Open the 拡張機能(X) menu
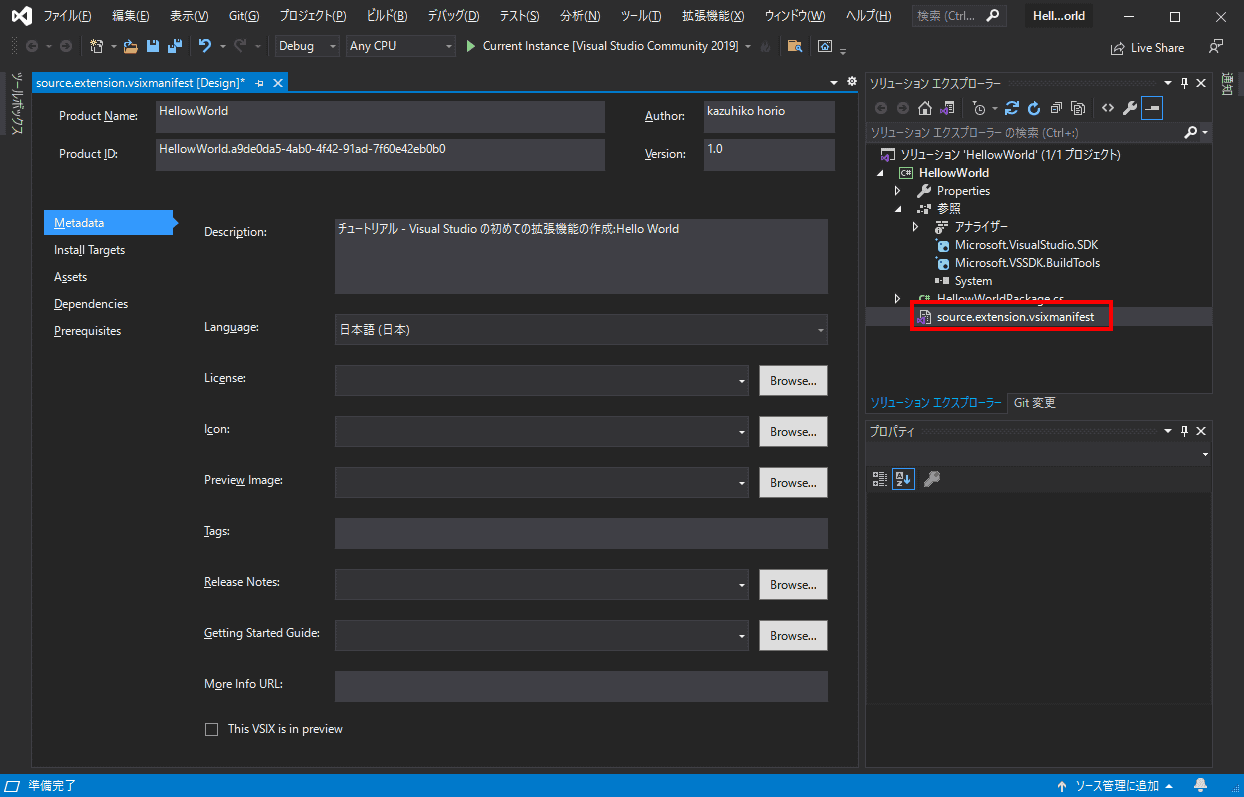1244x797 pixels. point(713,16)
